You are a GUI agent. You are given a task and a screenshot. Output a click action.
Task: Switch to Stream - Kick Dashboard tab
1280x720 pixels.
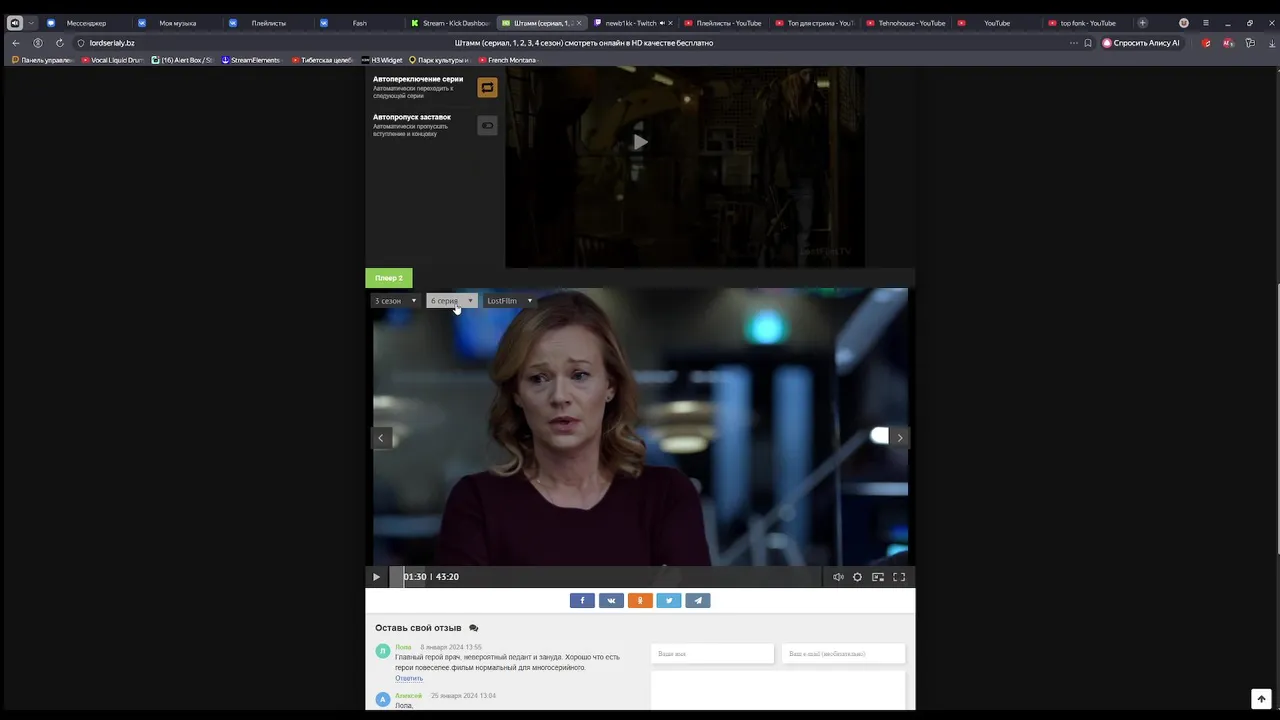pyautogui.click(x=450, y=23)
